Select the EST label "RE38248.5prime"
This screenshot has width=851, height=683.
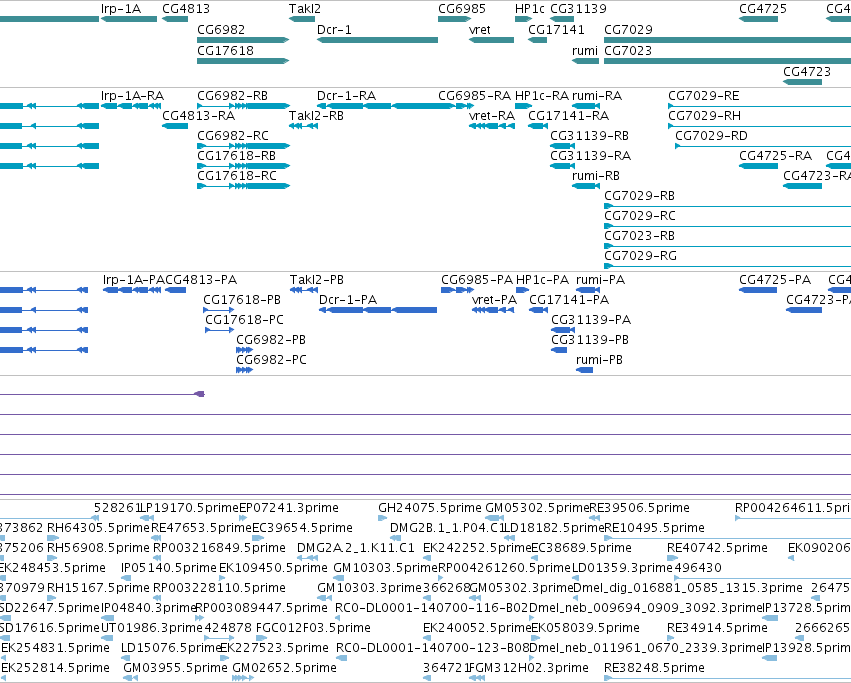click(x=654, y=667)
